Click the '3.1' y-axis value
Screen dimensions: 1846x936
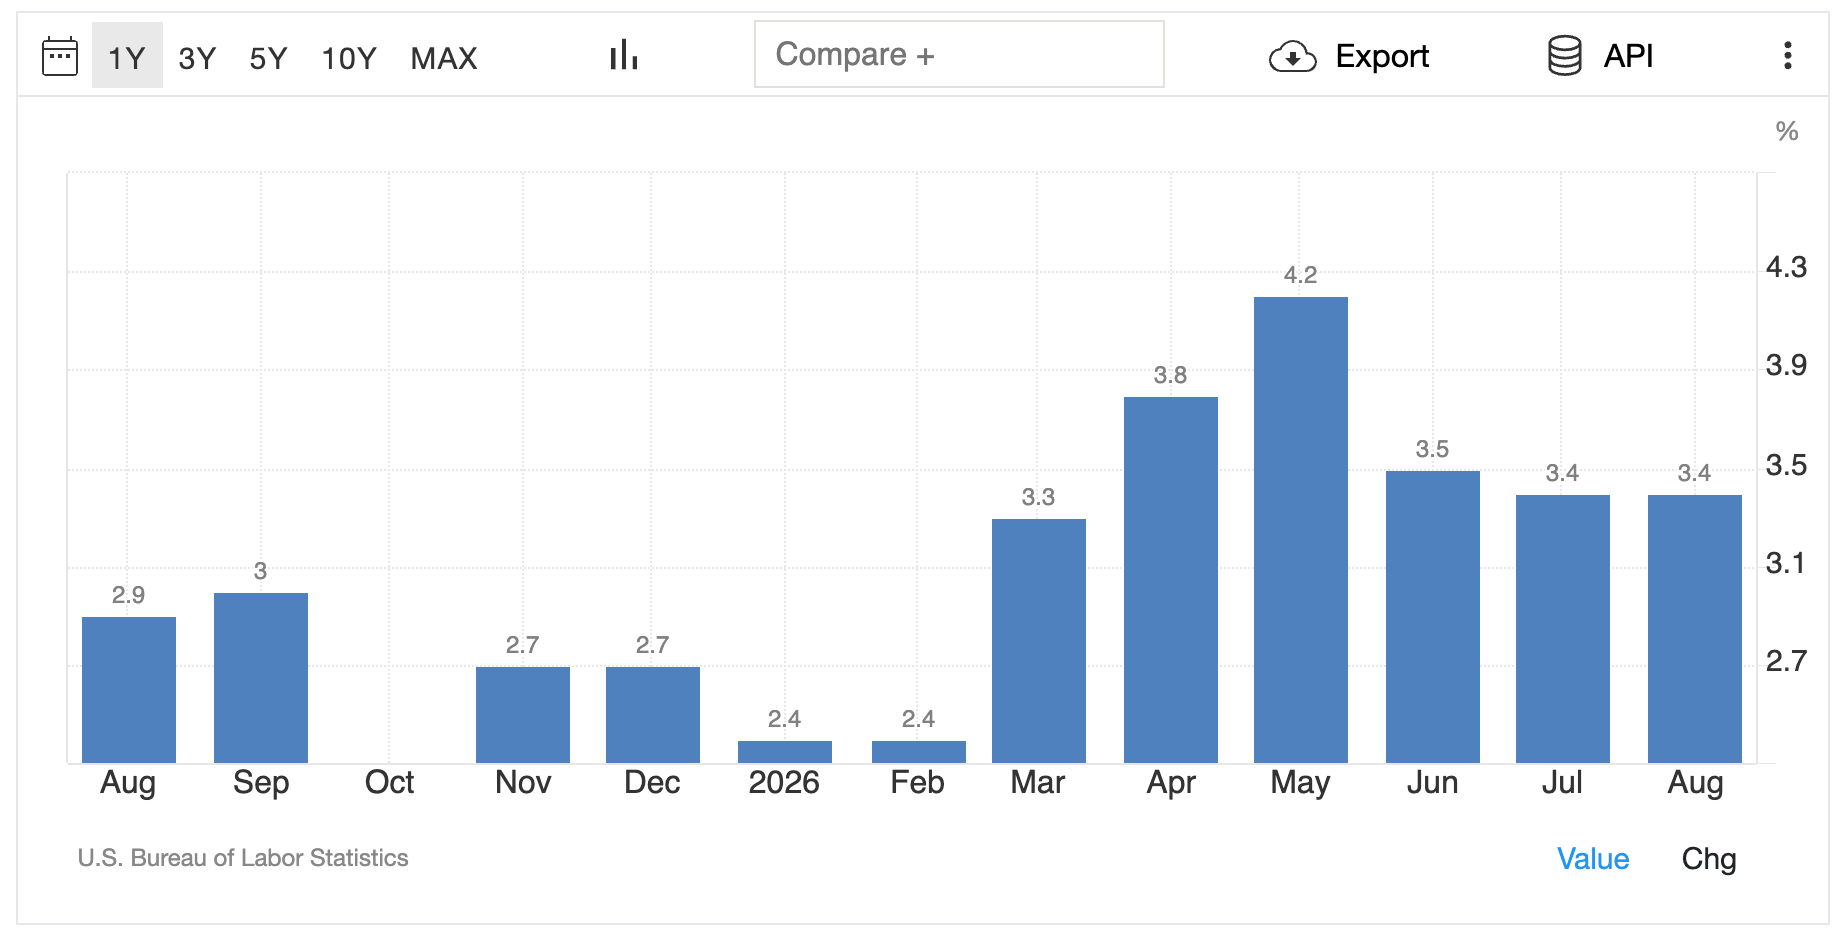pos(1786,563)
